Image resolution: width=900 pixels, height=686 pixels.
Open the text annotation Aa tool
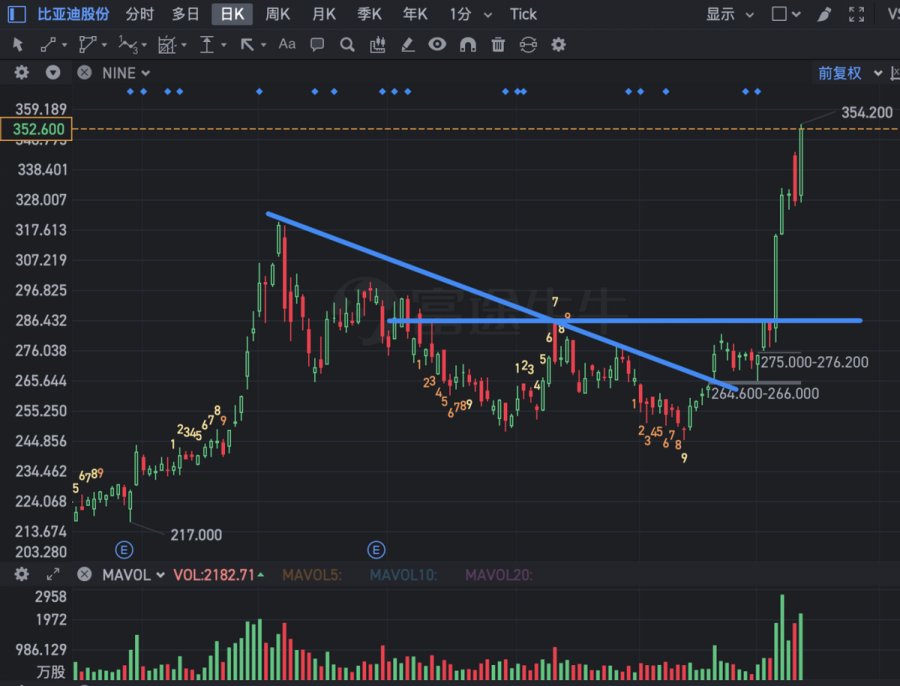pos(287,44)
